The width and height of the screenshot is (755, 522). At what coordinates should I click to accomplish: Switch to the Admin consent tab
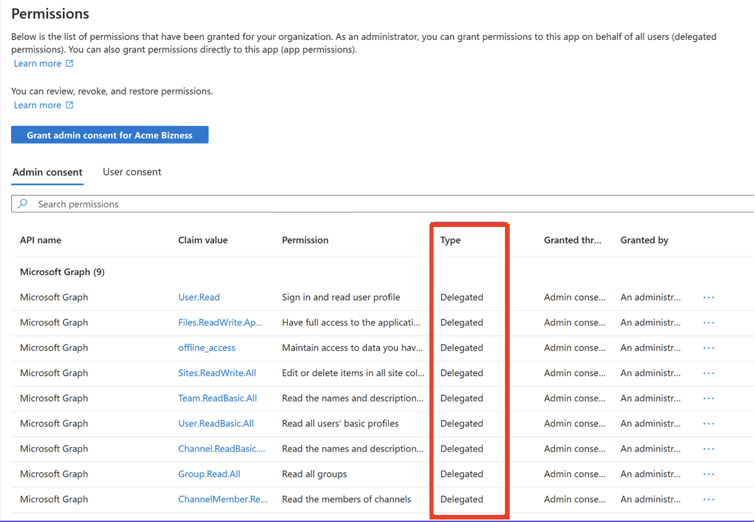pyautogui.click(x=47, y=172)
